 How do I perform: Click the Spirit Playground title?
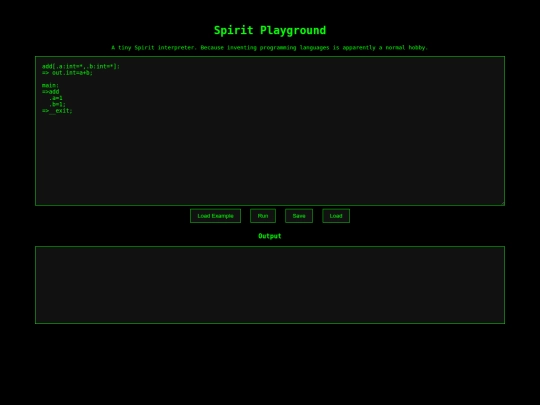coord(270,30)
